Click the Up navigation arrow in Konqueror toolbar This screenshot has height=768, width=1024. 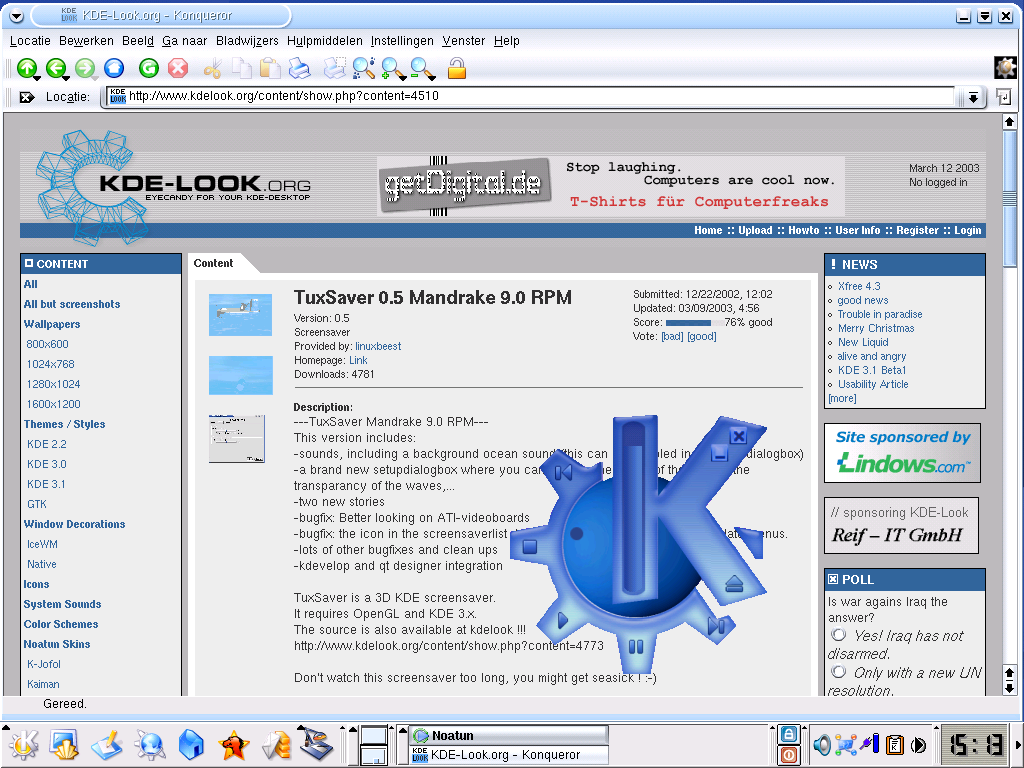pyautogui.click(x=26, y=67)
